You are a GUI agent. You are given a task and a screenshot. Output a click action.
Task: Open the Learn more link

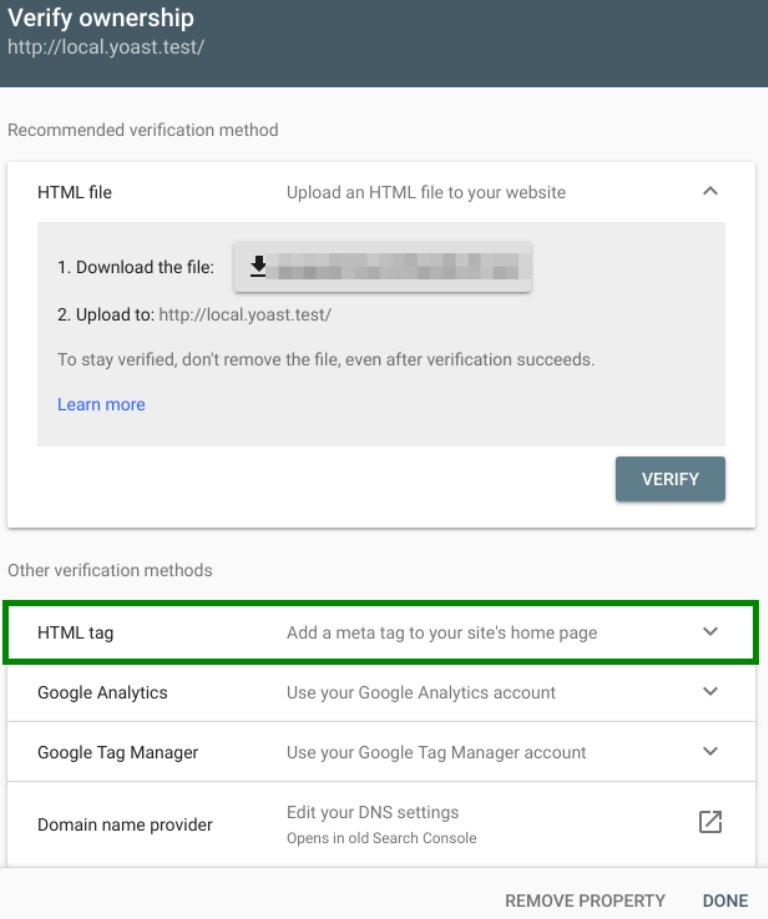pyautogui.click(x=101, y=404)
